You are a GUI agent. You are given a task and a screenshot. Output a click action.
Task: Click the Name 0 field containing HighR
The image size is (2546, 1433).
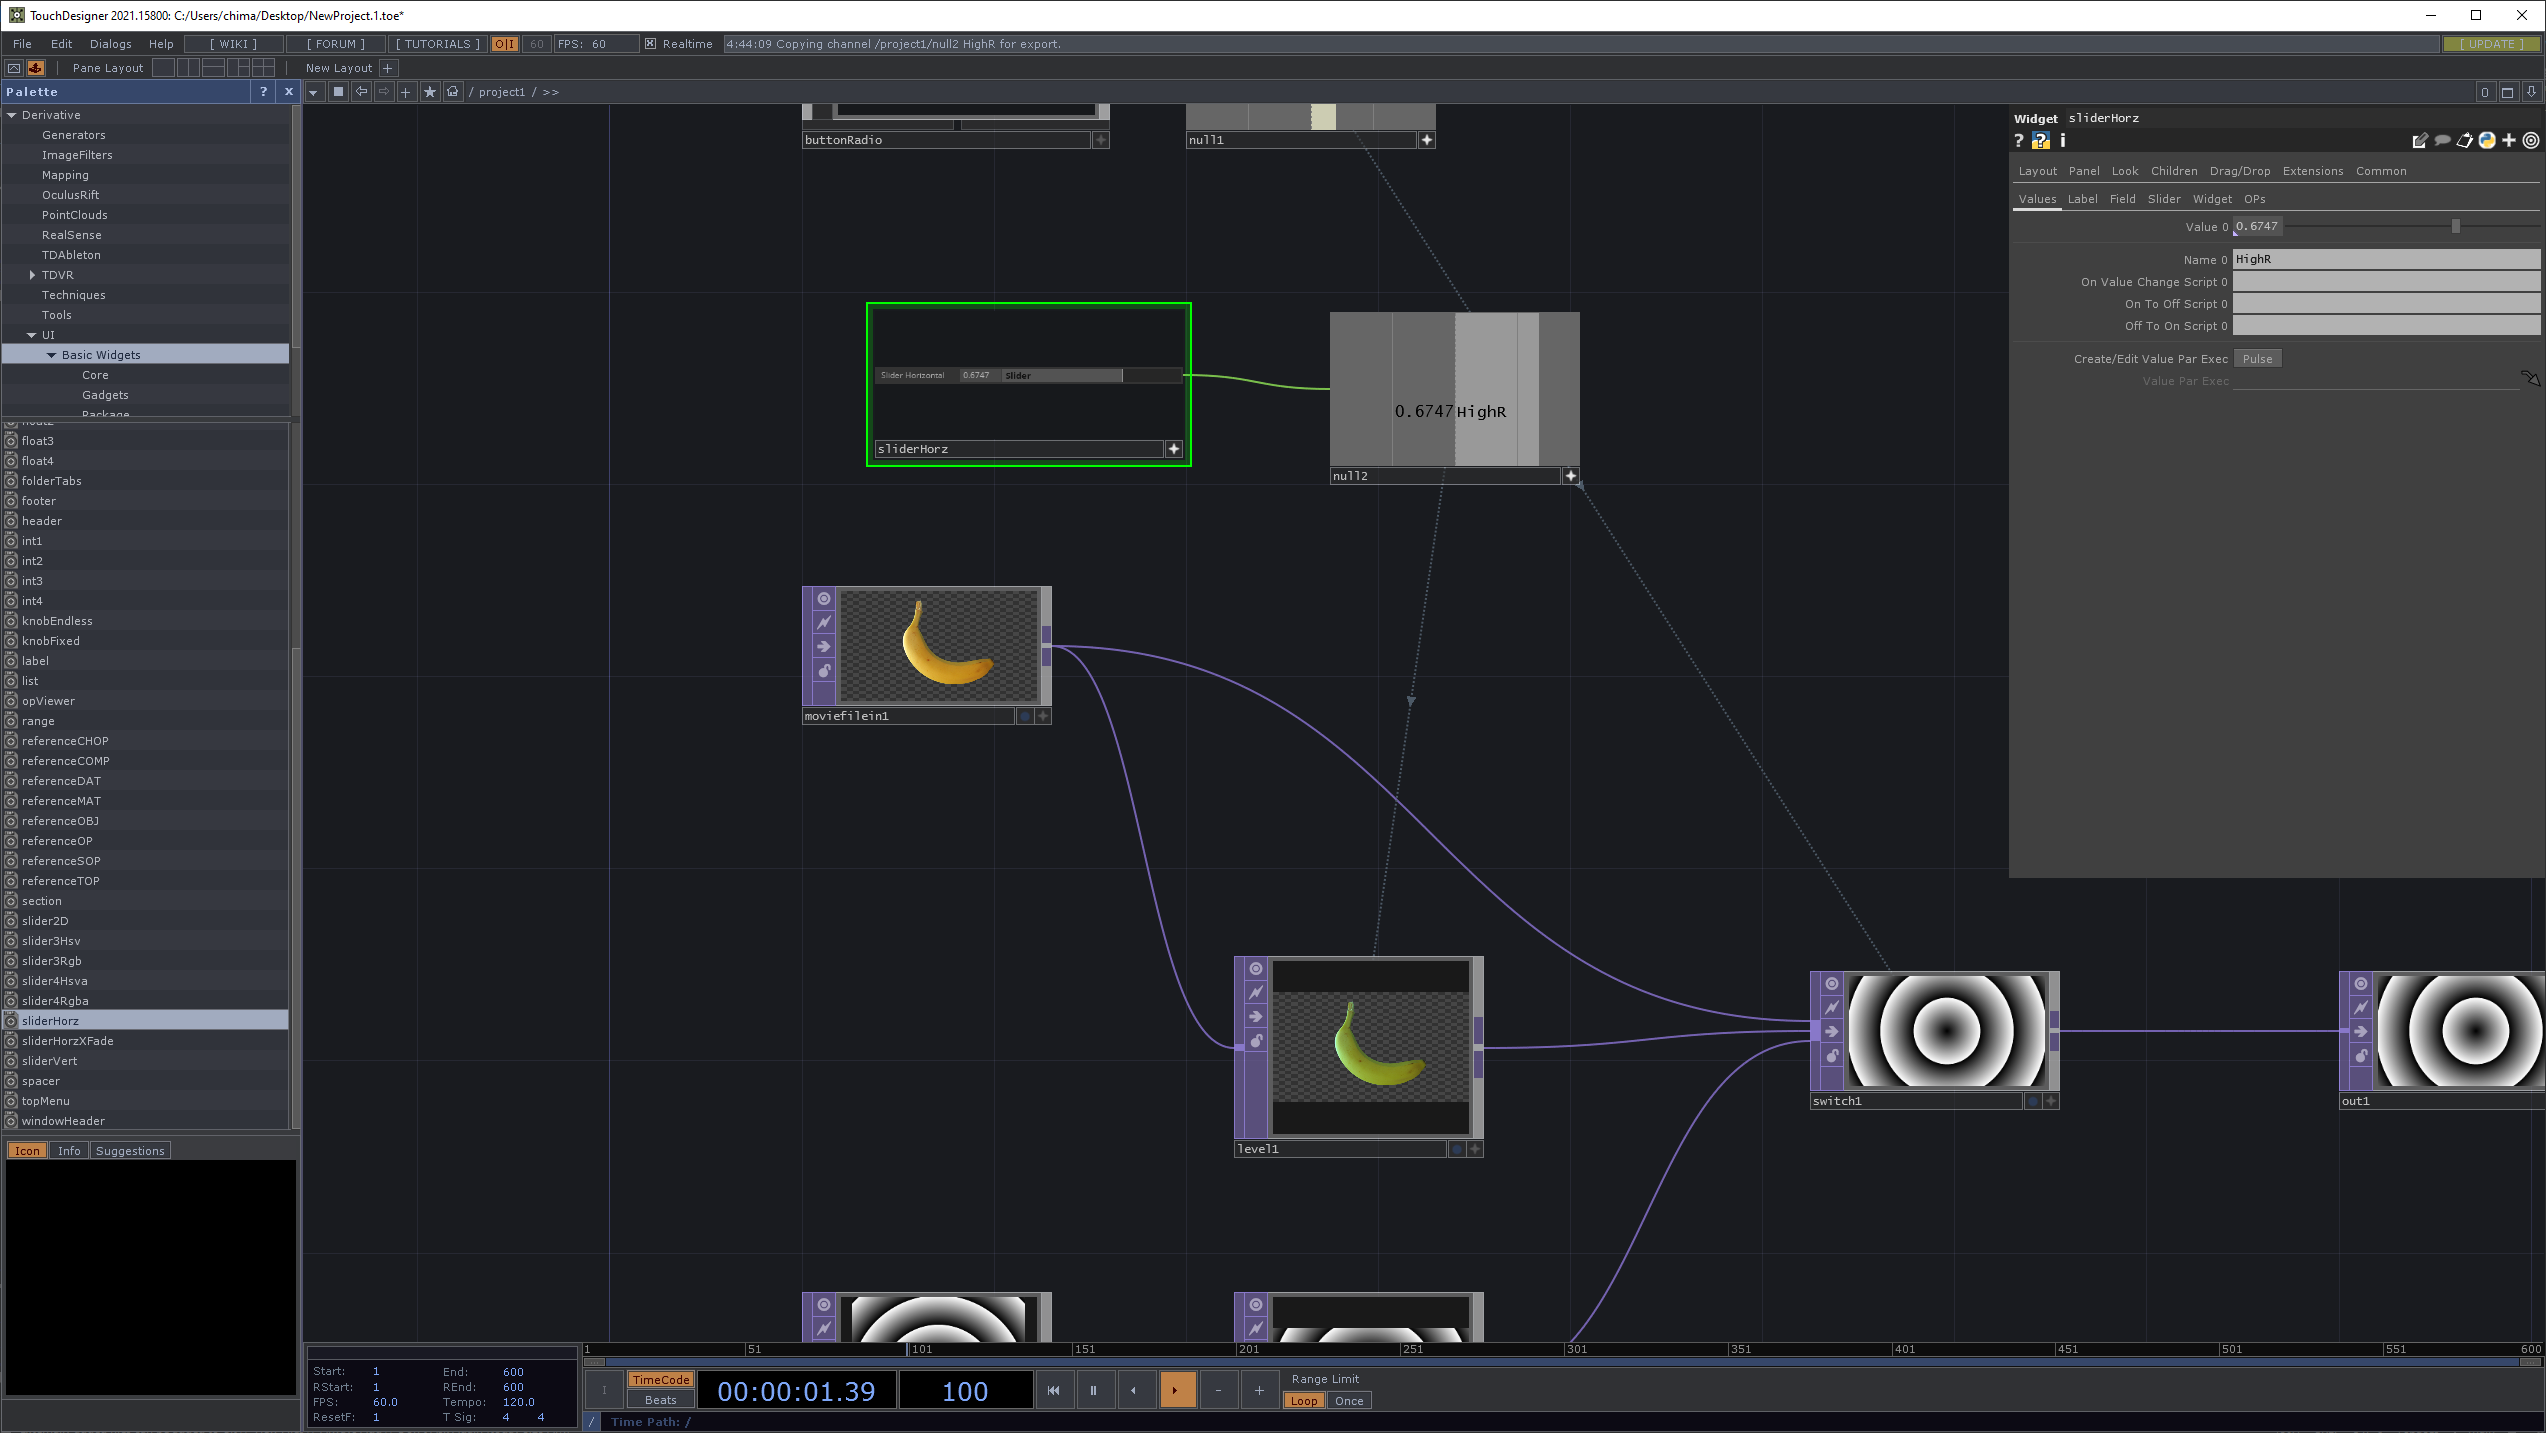point(2385,259)
